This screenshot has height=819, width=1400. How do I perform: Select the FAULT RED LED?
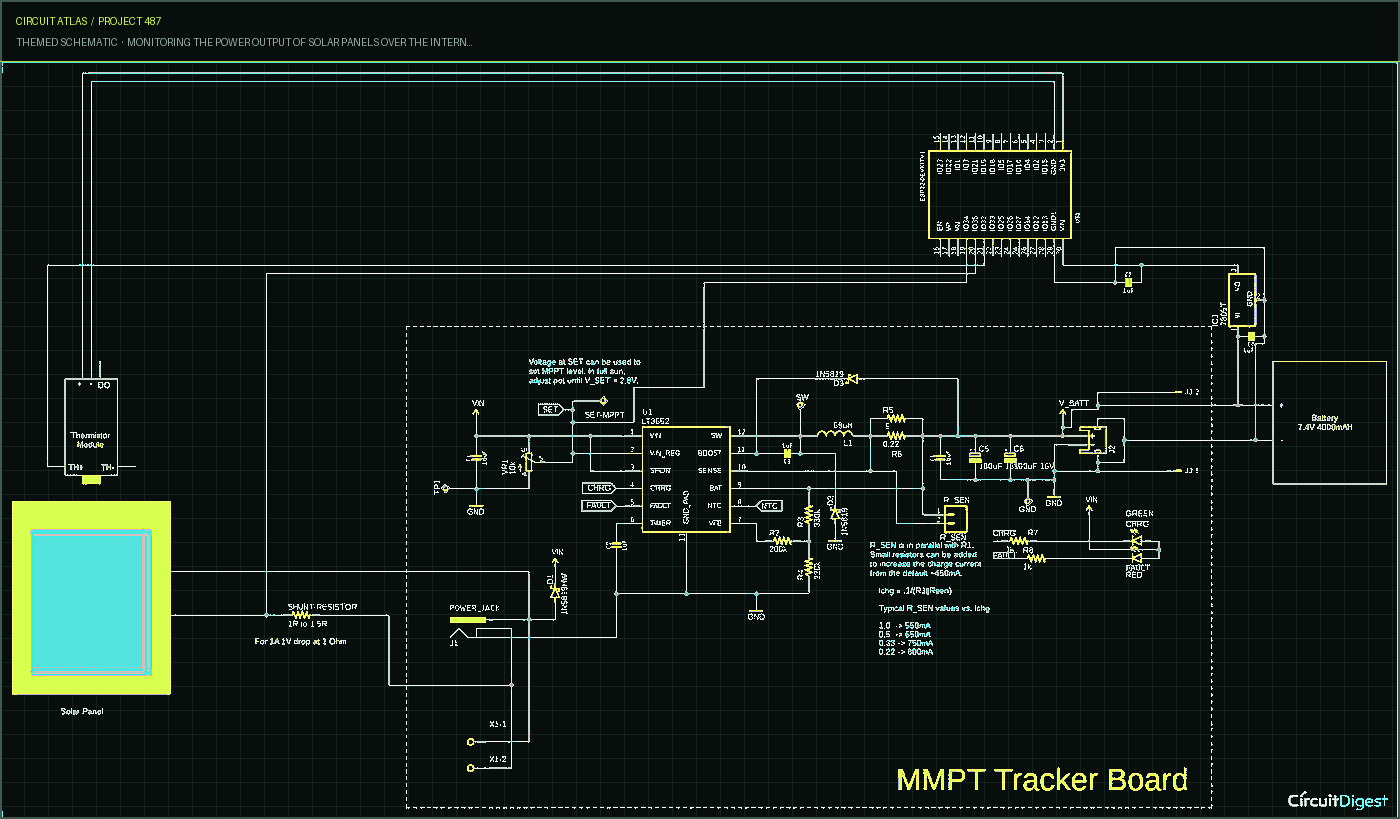point(1136,557)
